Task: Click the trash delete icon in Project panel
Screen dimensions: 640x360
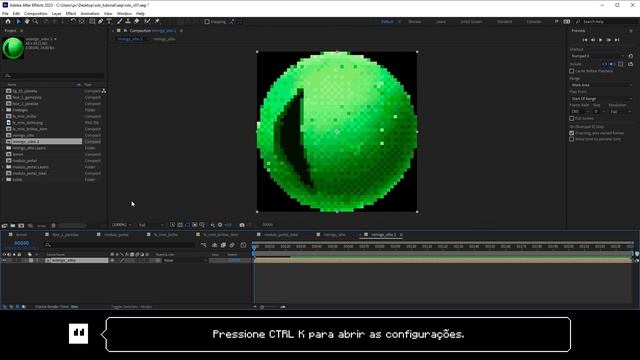Action: point(53,225)
